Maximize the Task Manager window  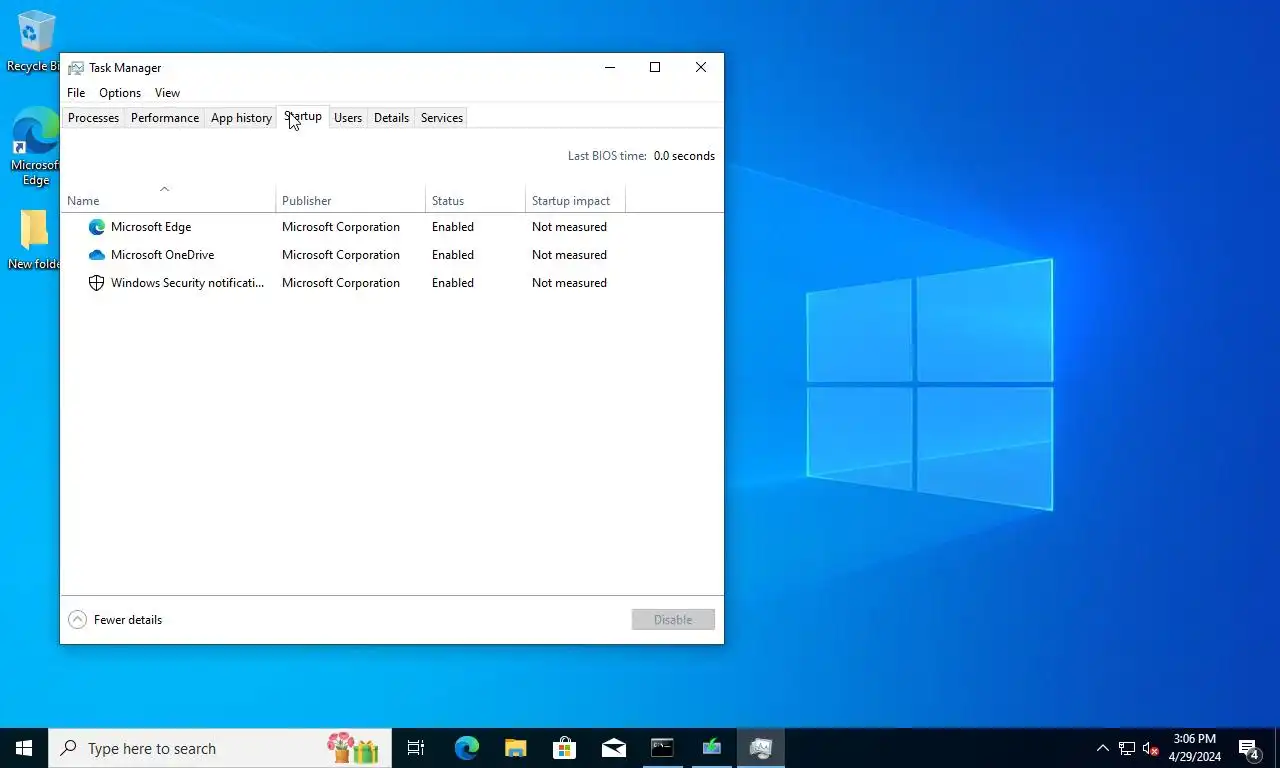[x=655, y=68]
